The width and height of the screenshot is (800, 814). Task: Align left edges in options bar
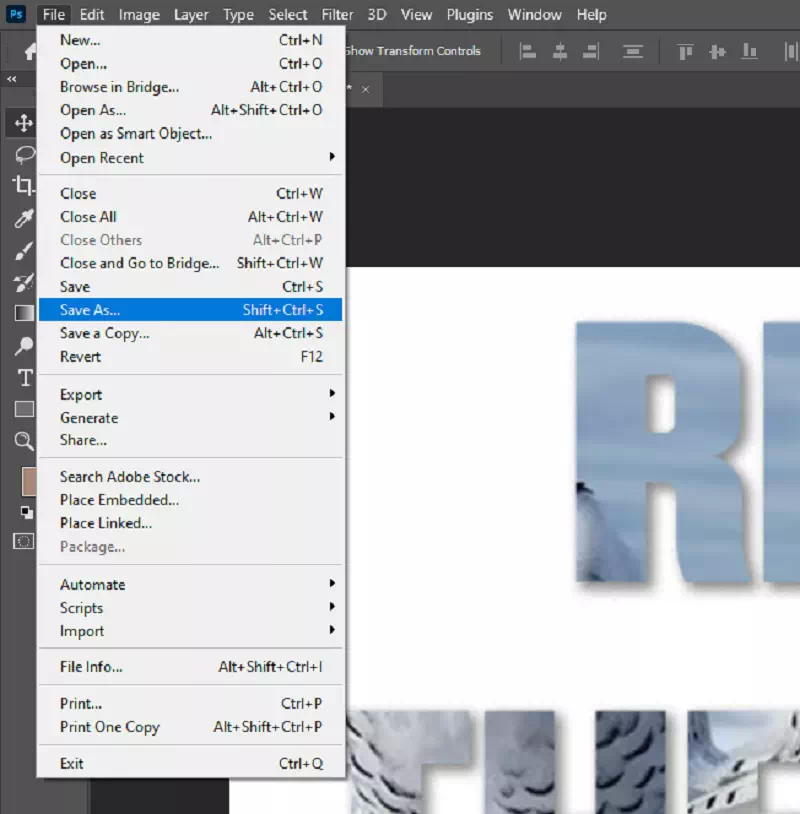click(527, 51)
